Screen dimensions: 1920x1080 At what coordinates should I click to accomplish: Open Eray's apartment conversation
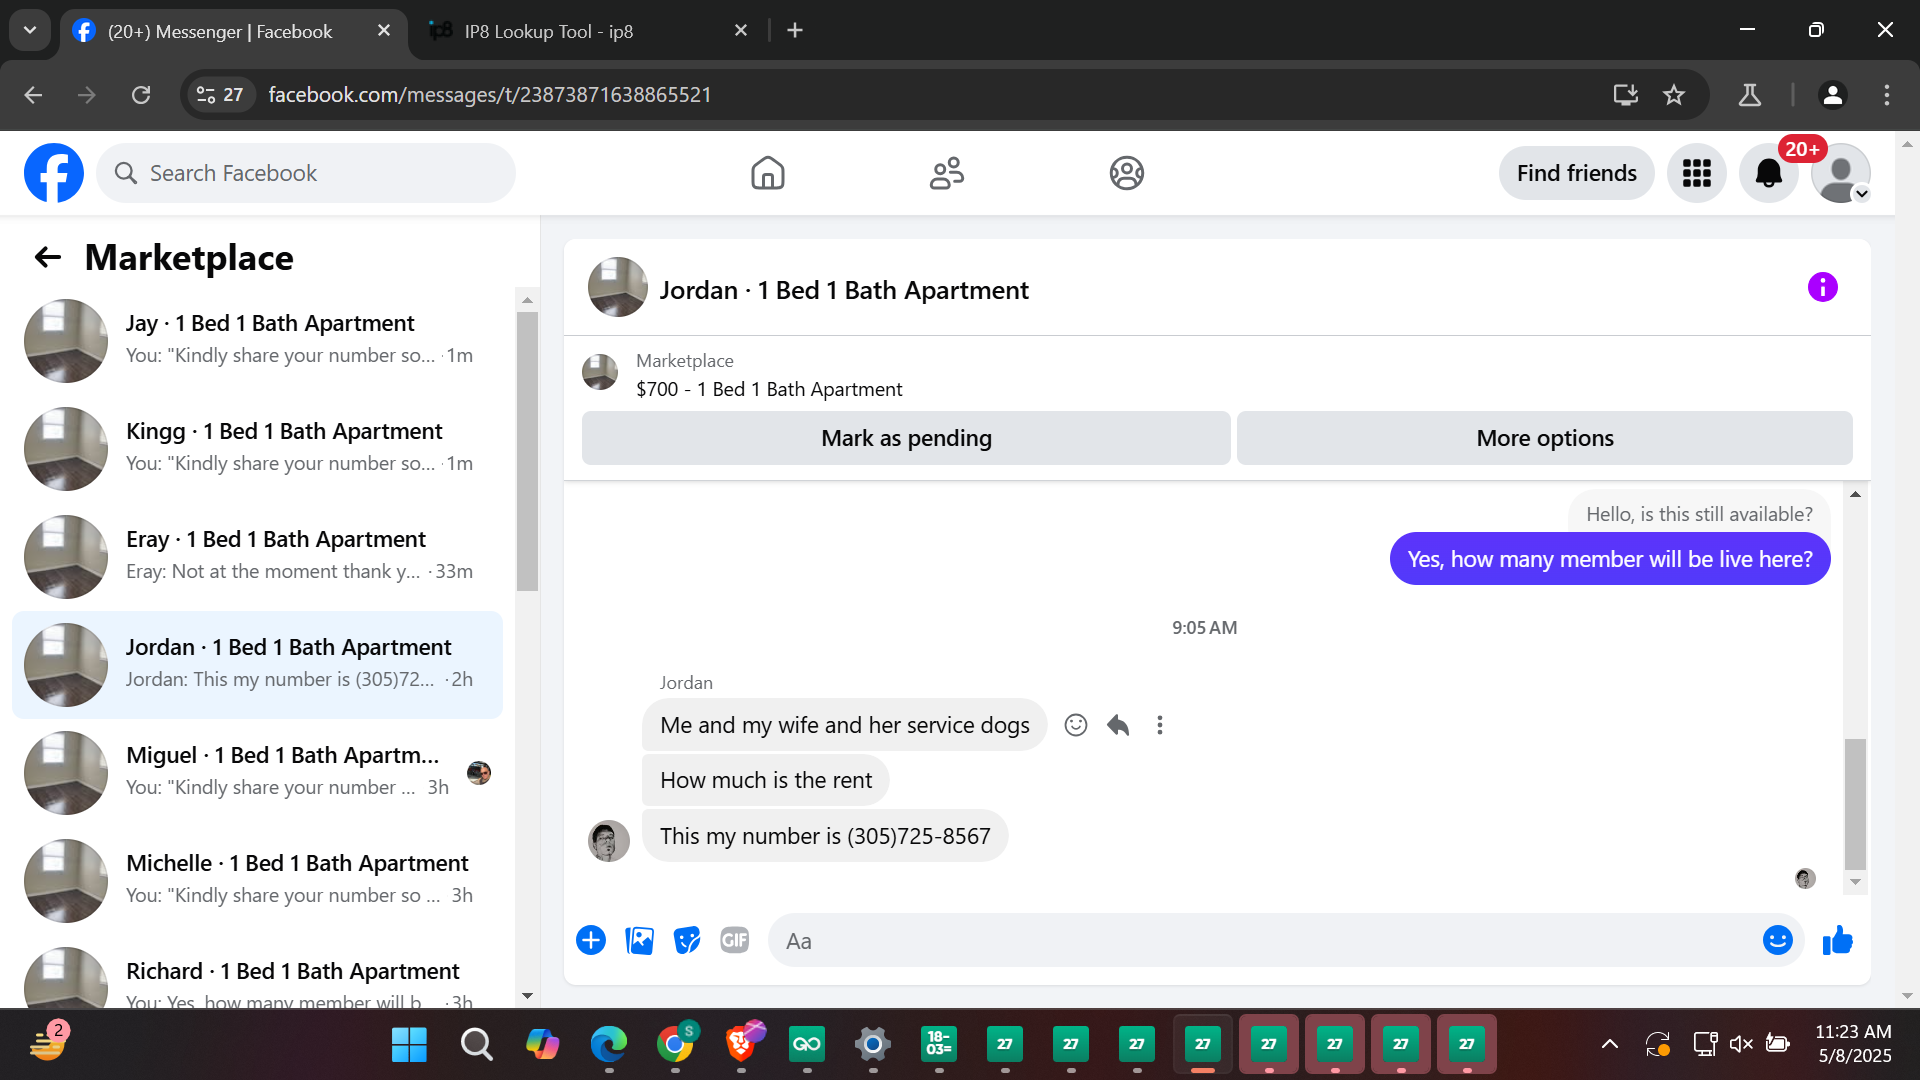(x=257, y=557)
